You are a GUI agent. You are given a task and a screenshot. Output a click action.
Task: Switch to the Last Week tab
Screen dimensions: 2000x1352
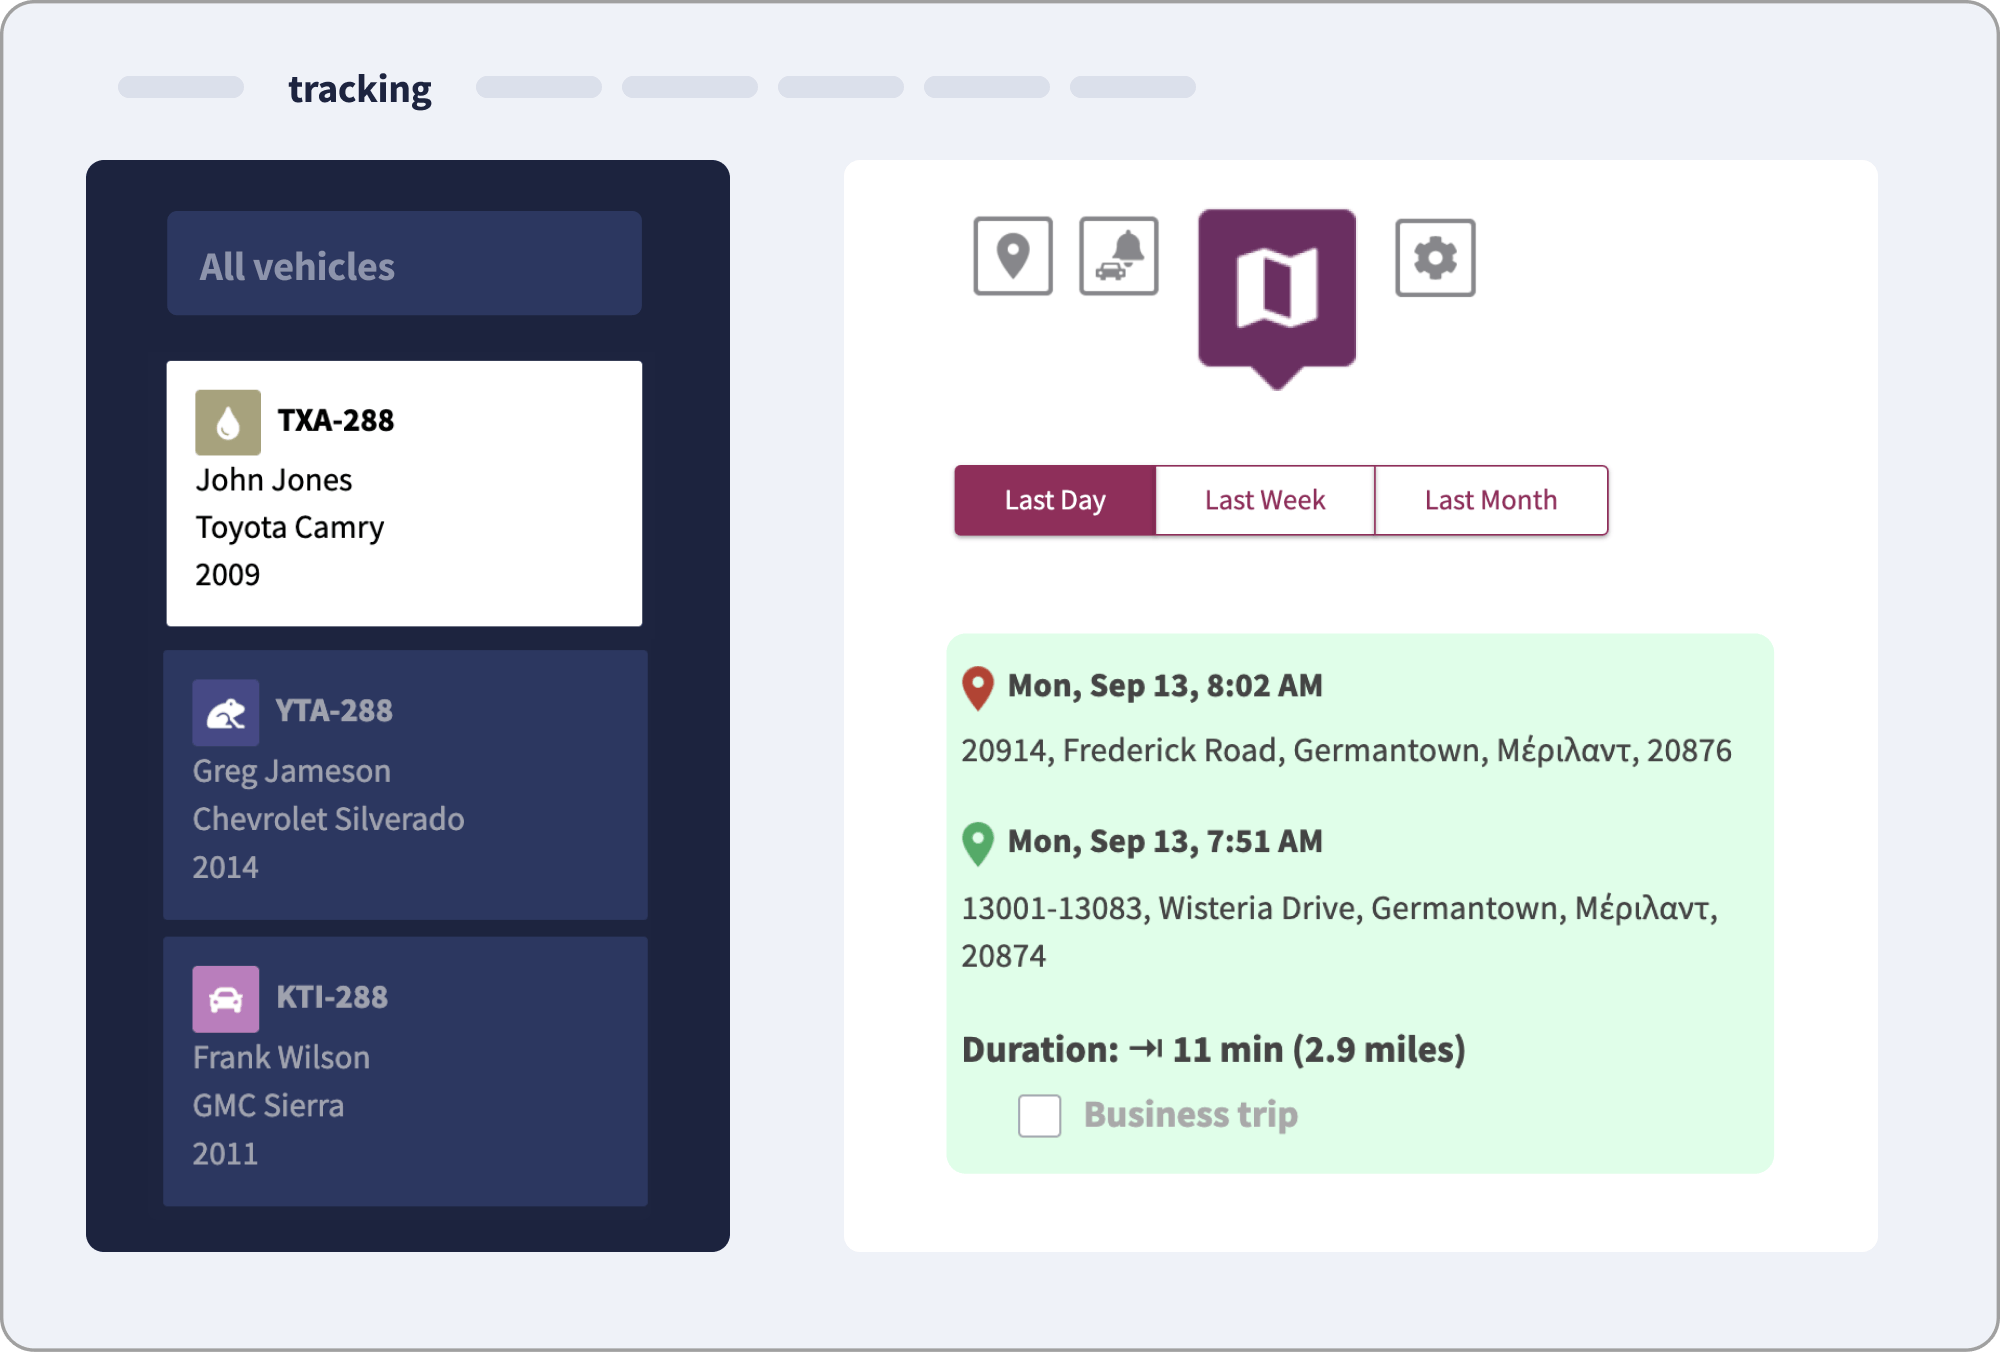tap(1265, 500)
